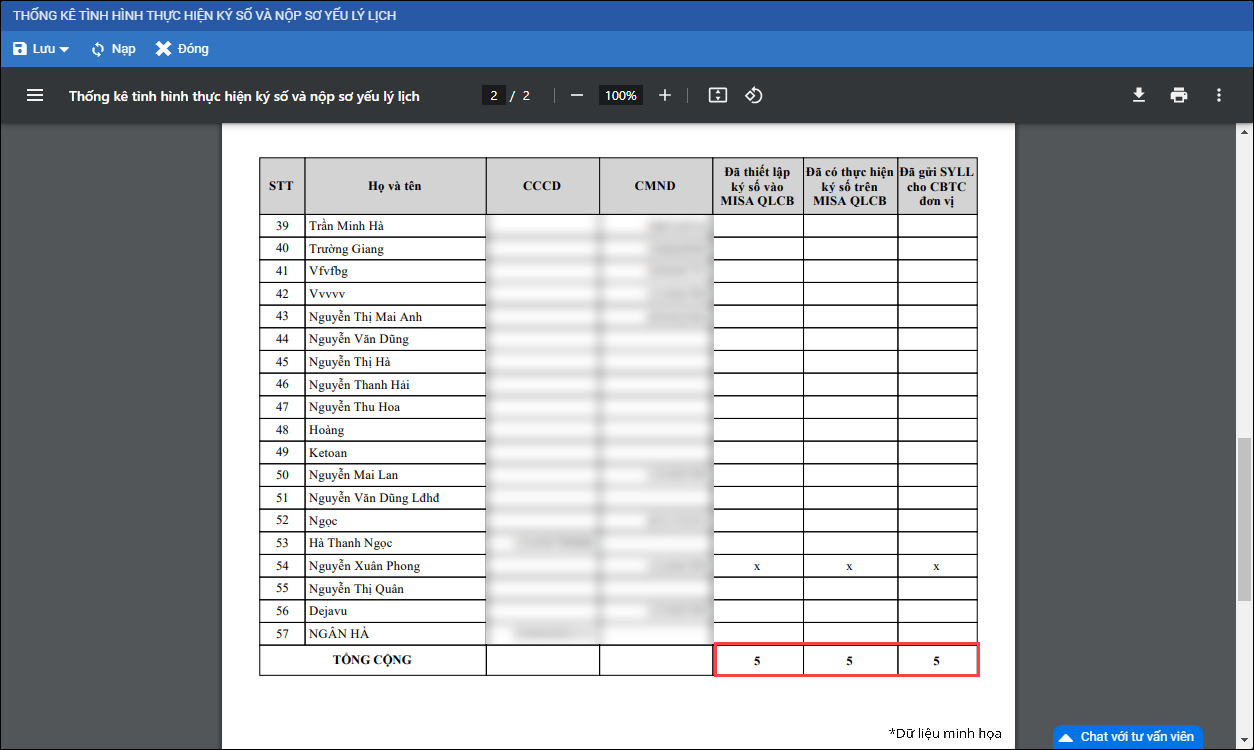This screenshot has height=750, width=1254.
Task: Expand the Lưu dropdown arrow
Action: pos(64,50)
